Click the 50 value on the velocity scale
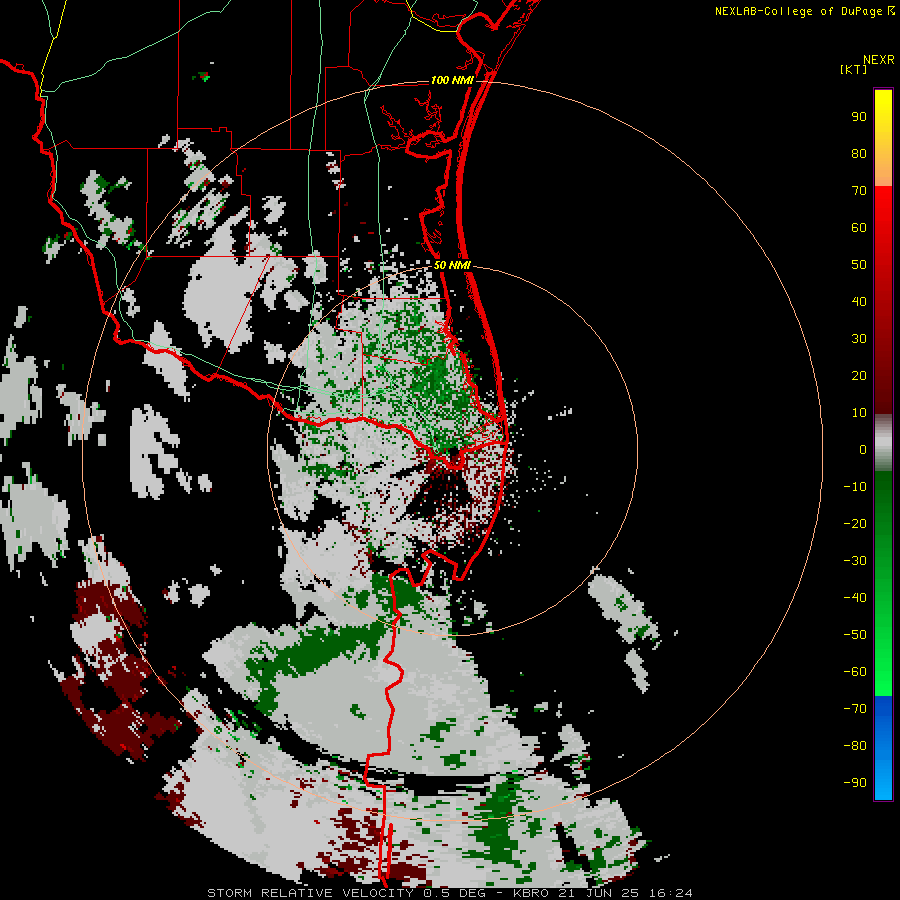900x900 pixels. coord(859,265)
